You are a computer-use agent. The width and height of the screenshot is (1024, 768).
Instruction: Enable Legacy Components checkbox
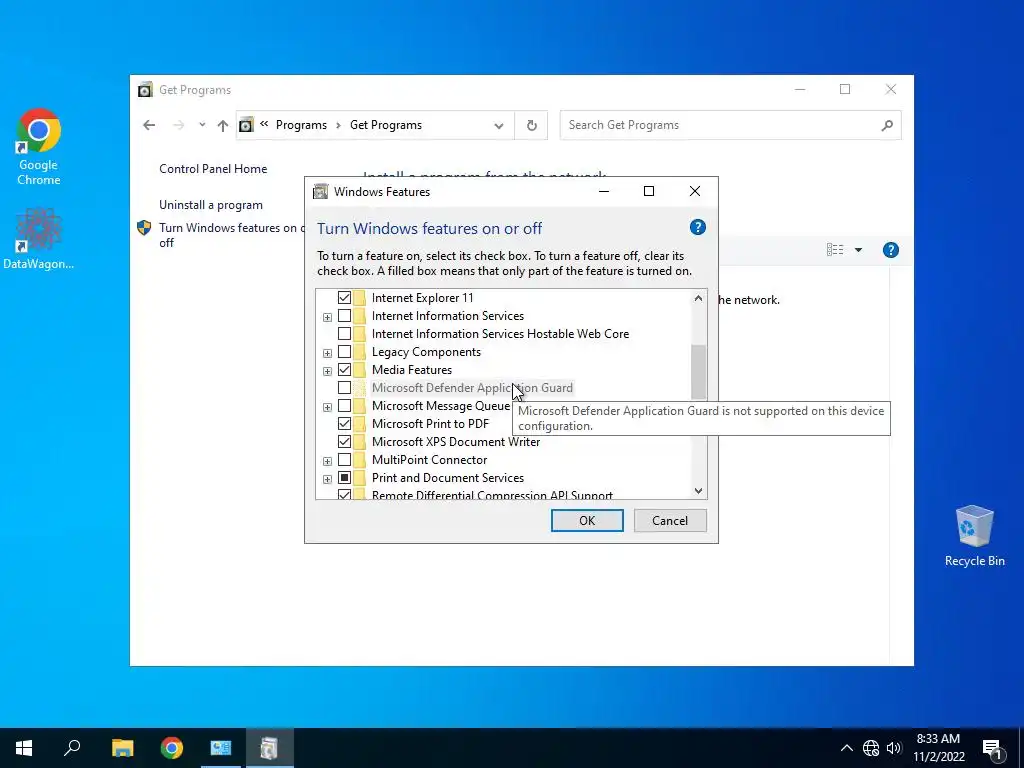(344, 352)
